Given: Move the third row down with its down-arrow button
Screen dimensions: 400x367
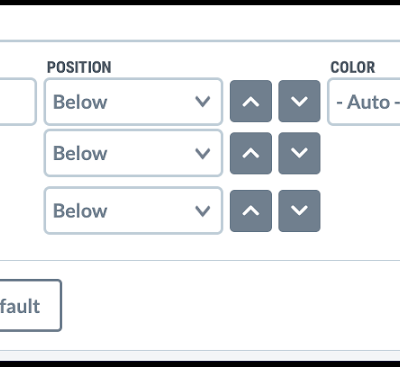Looking at the screenshot, I should pyautogui.click(x=299, y=211).
